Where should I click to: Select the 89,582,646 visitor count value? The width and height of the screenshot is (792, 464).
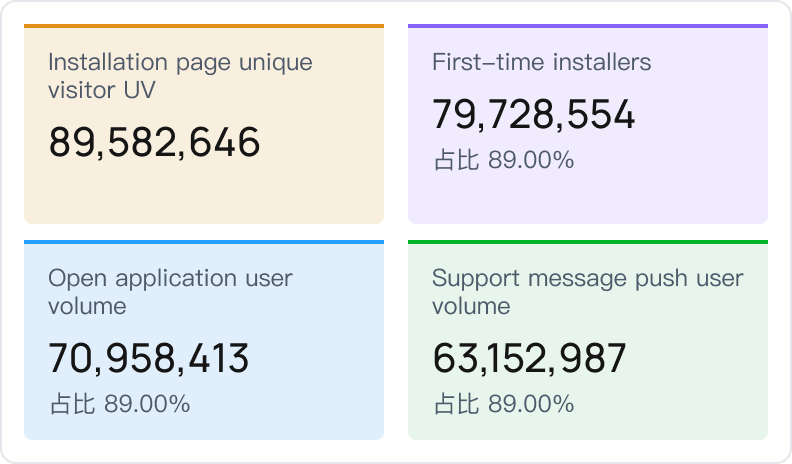click(154, 142)
